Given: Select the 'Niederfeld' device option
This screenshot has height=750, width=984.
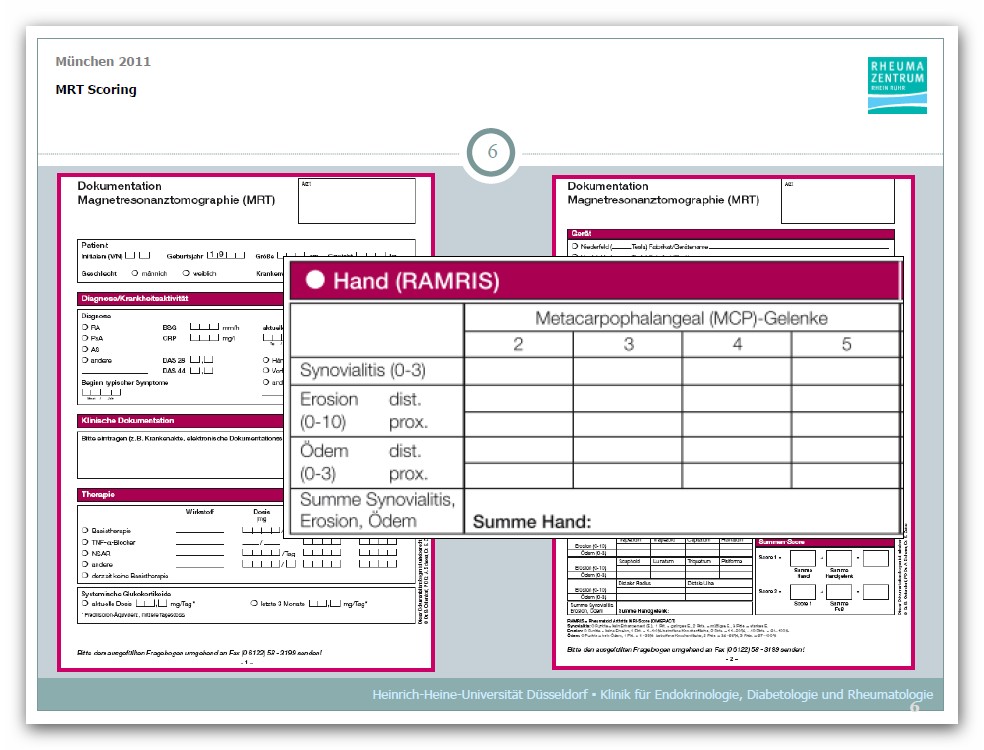Looking at the screenshot, I should 575,247.
